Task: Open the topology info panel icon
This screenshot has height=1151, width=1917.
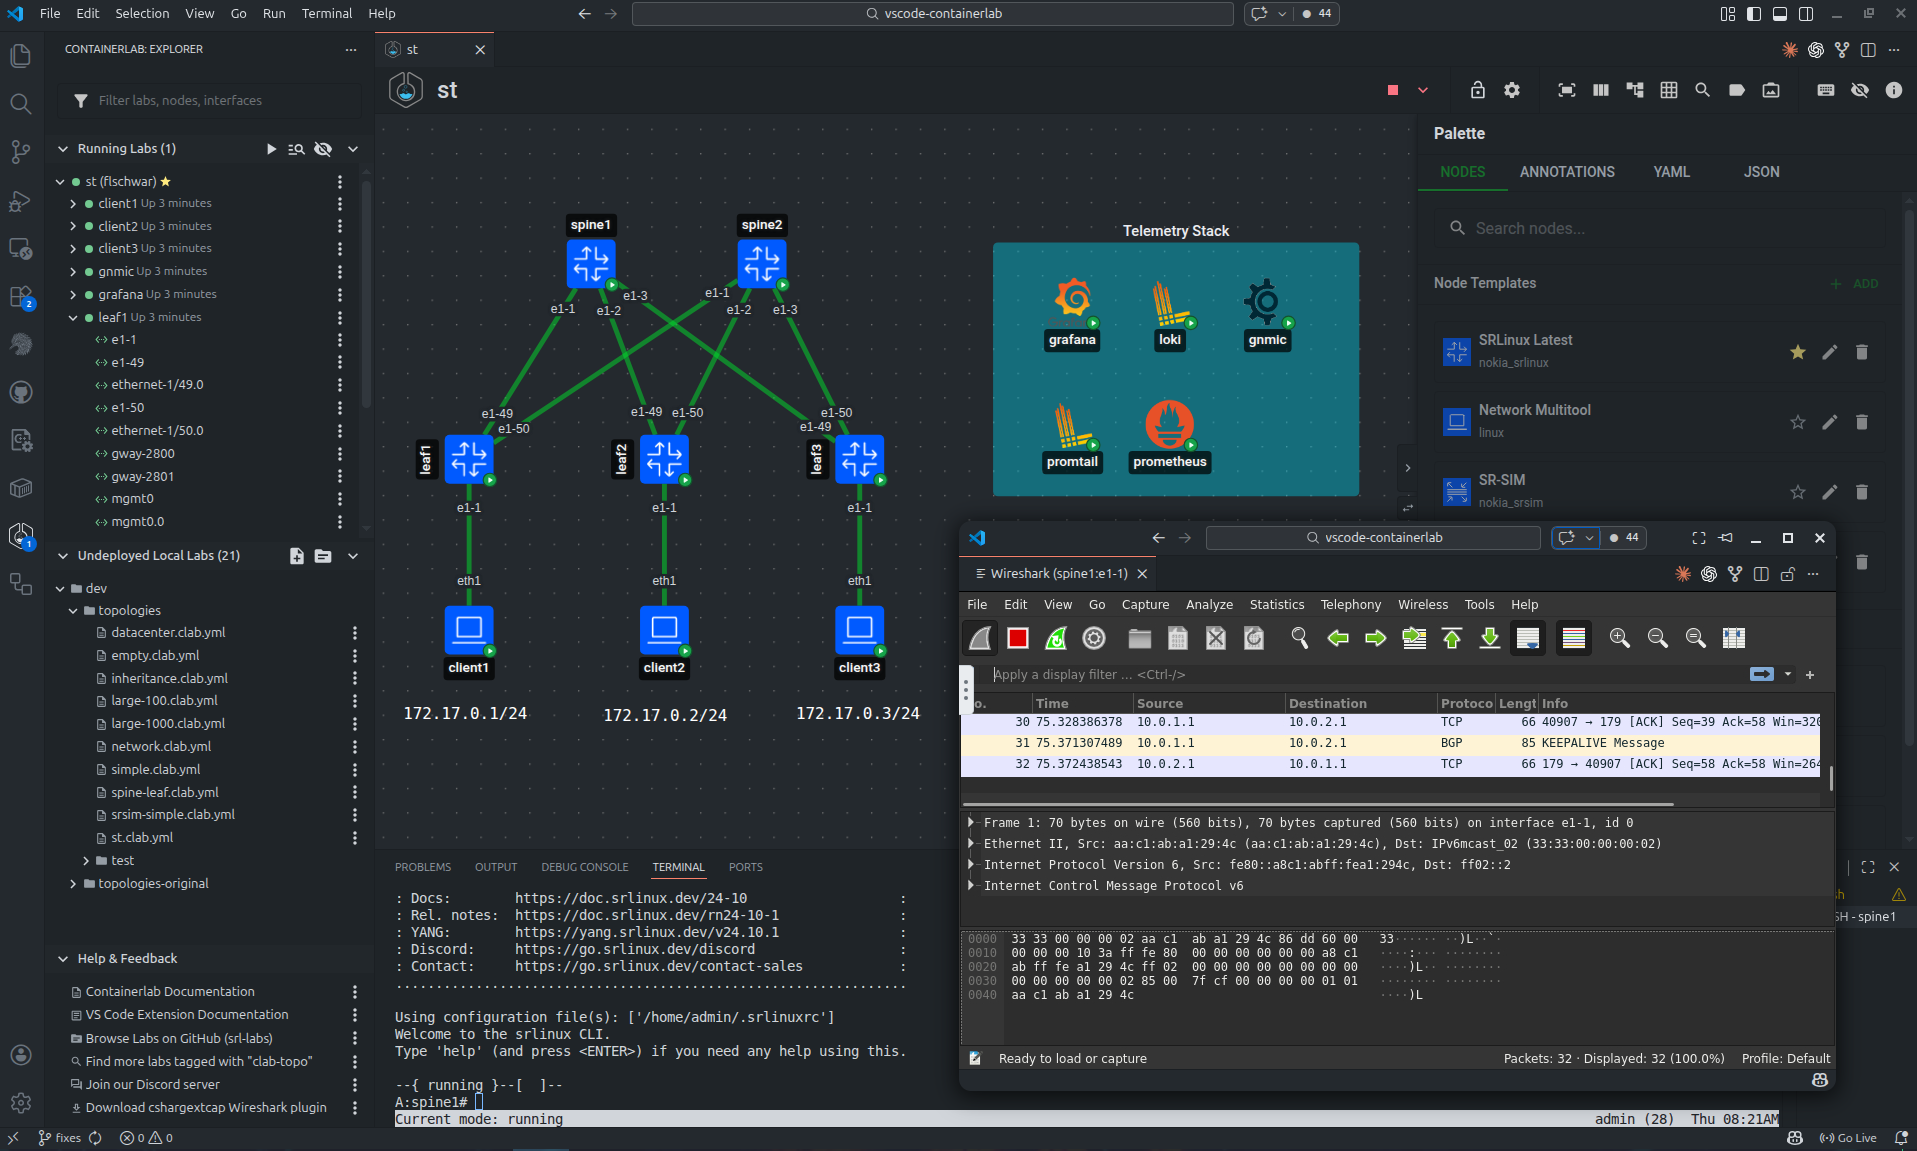Action: 1894,90
